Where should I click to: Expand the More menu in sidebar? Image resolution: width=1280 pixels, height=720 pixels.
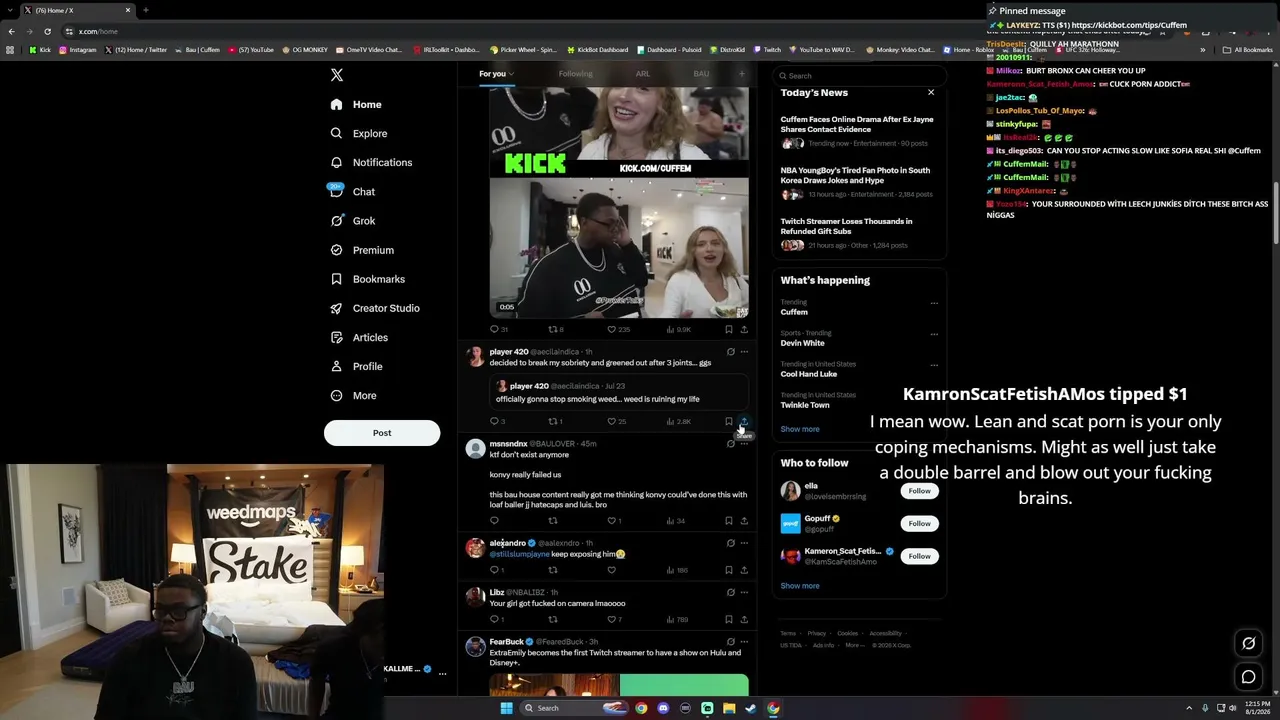(353, 395)
